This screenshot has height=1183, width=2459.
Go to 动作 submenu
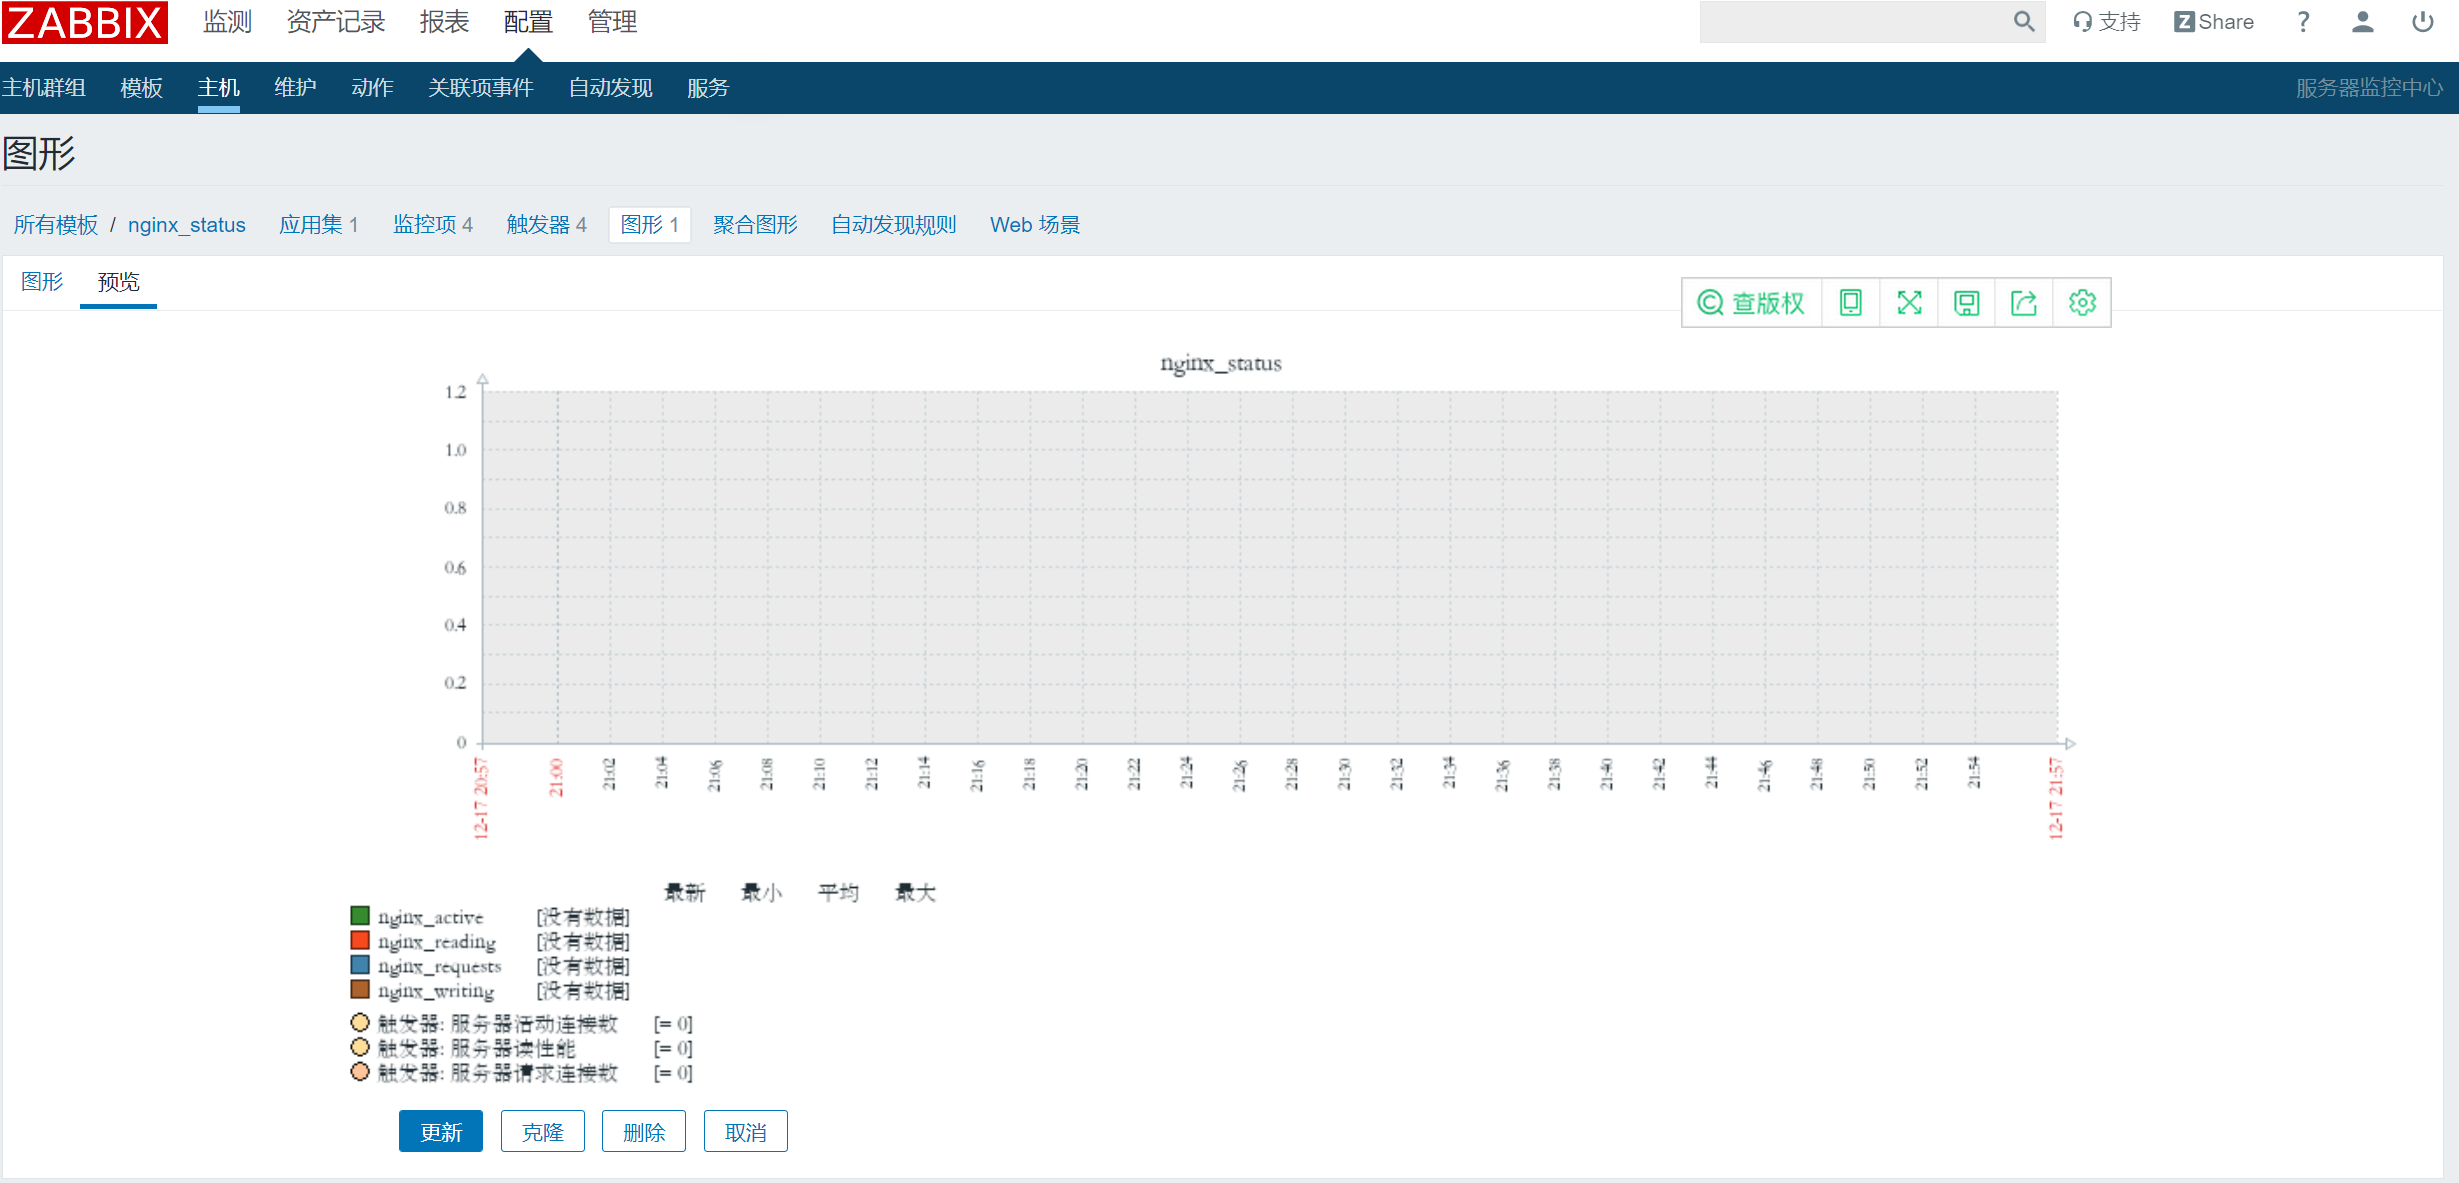(372, 88)
